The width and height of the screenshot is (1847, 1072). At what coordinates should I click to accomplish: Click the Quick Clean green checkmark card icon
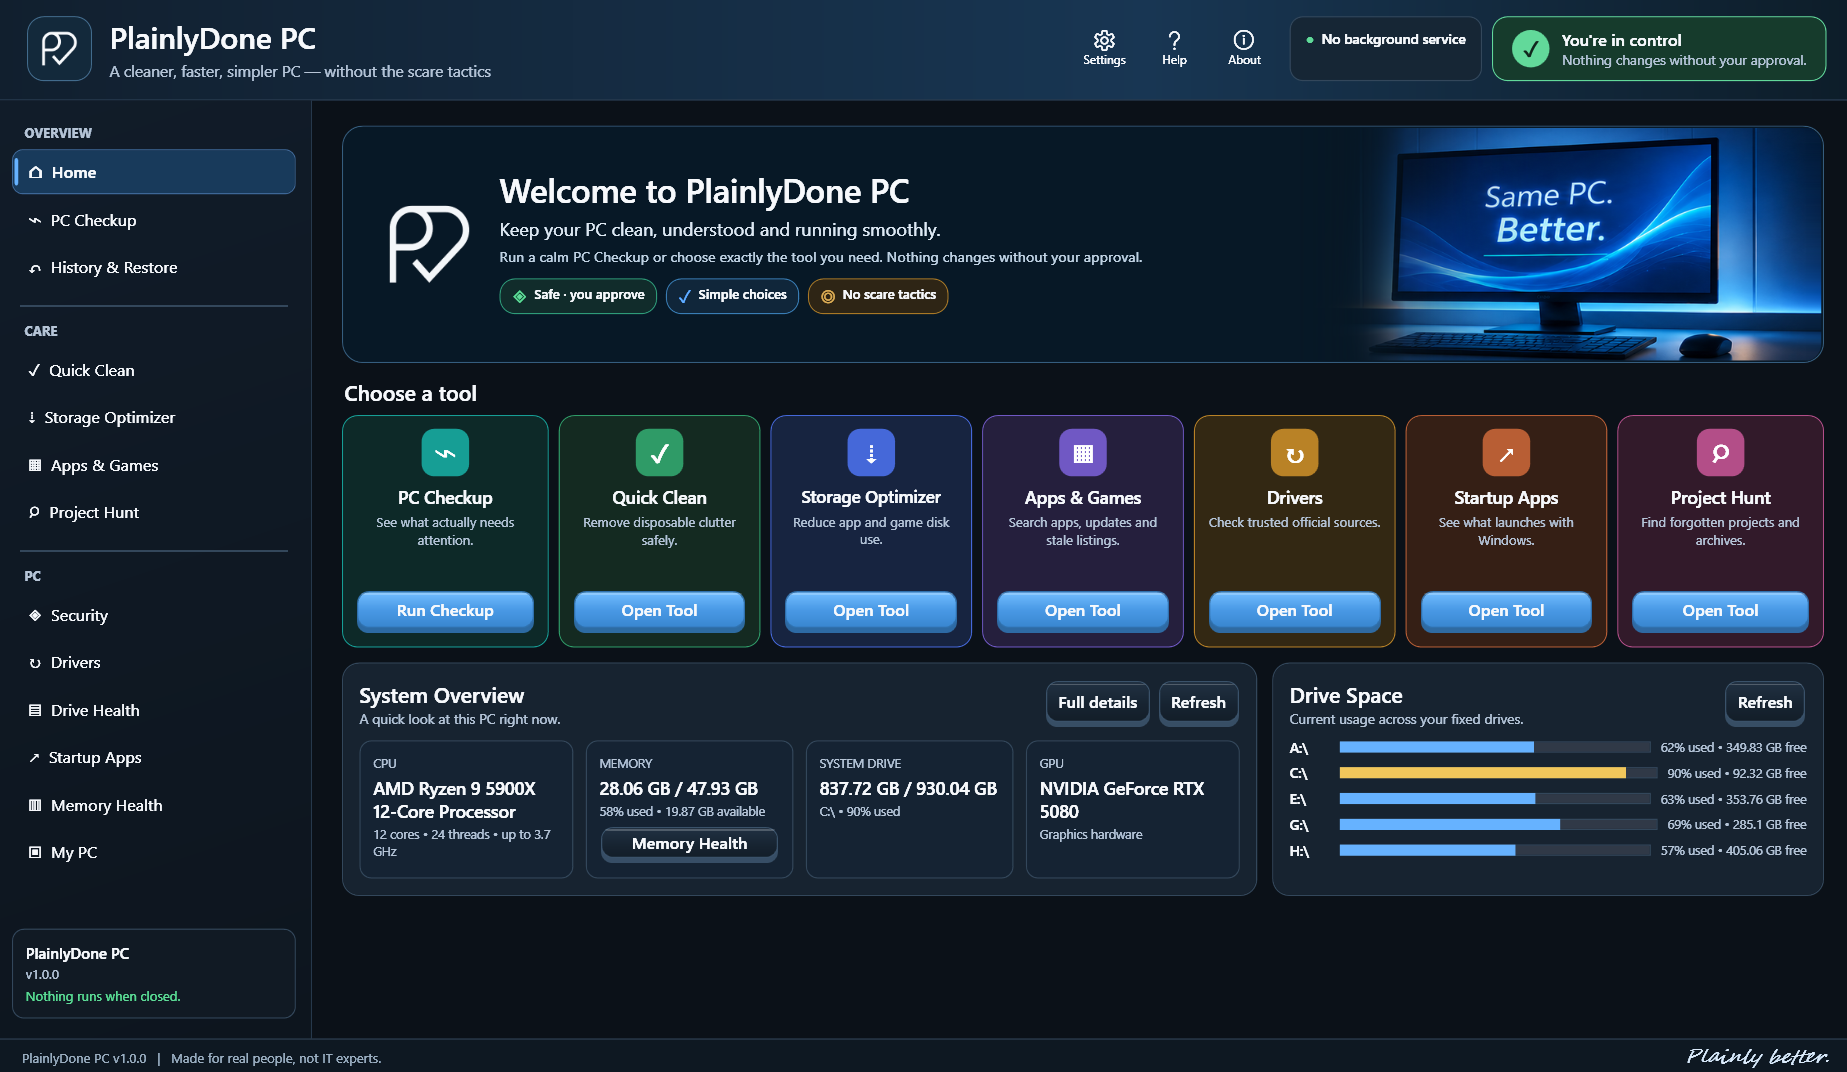point(659,453)
